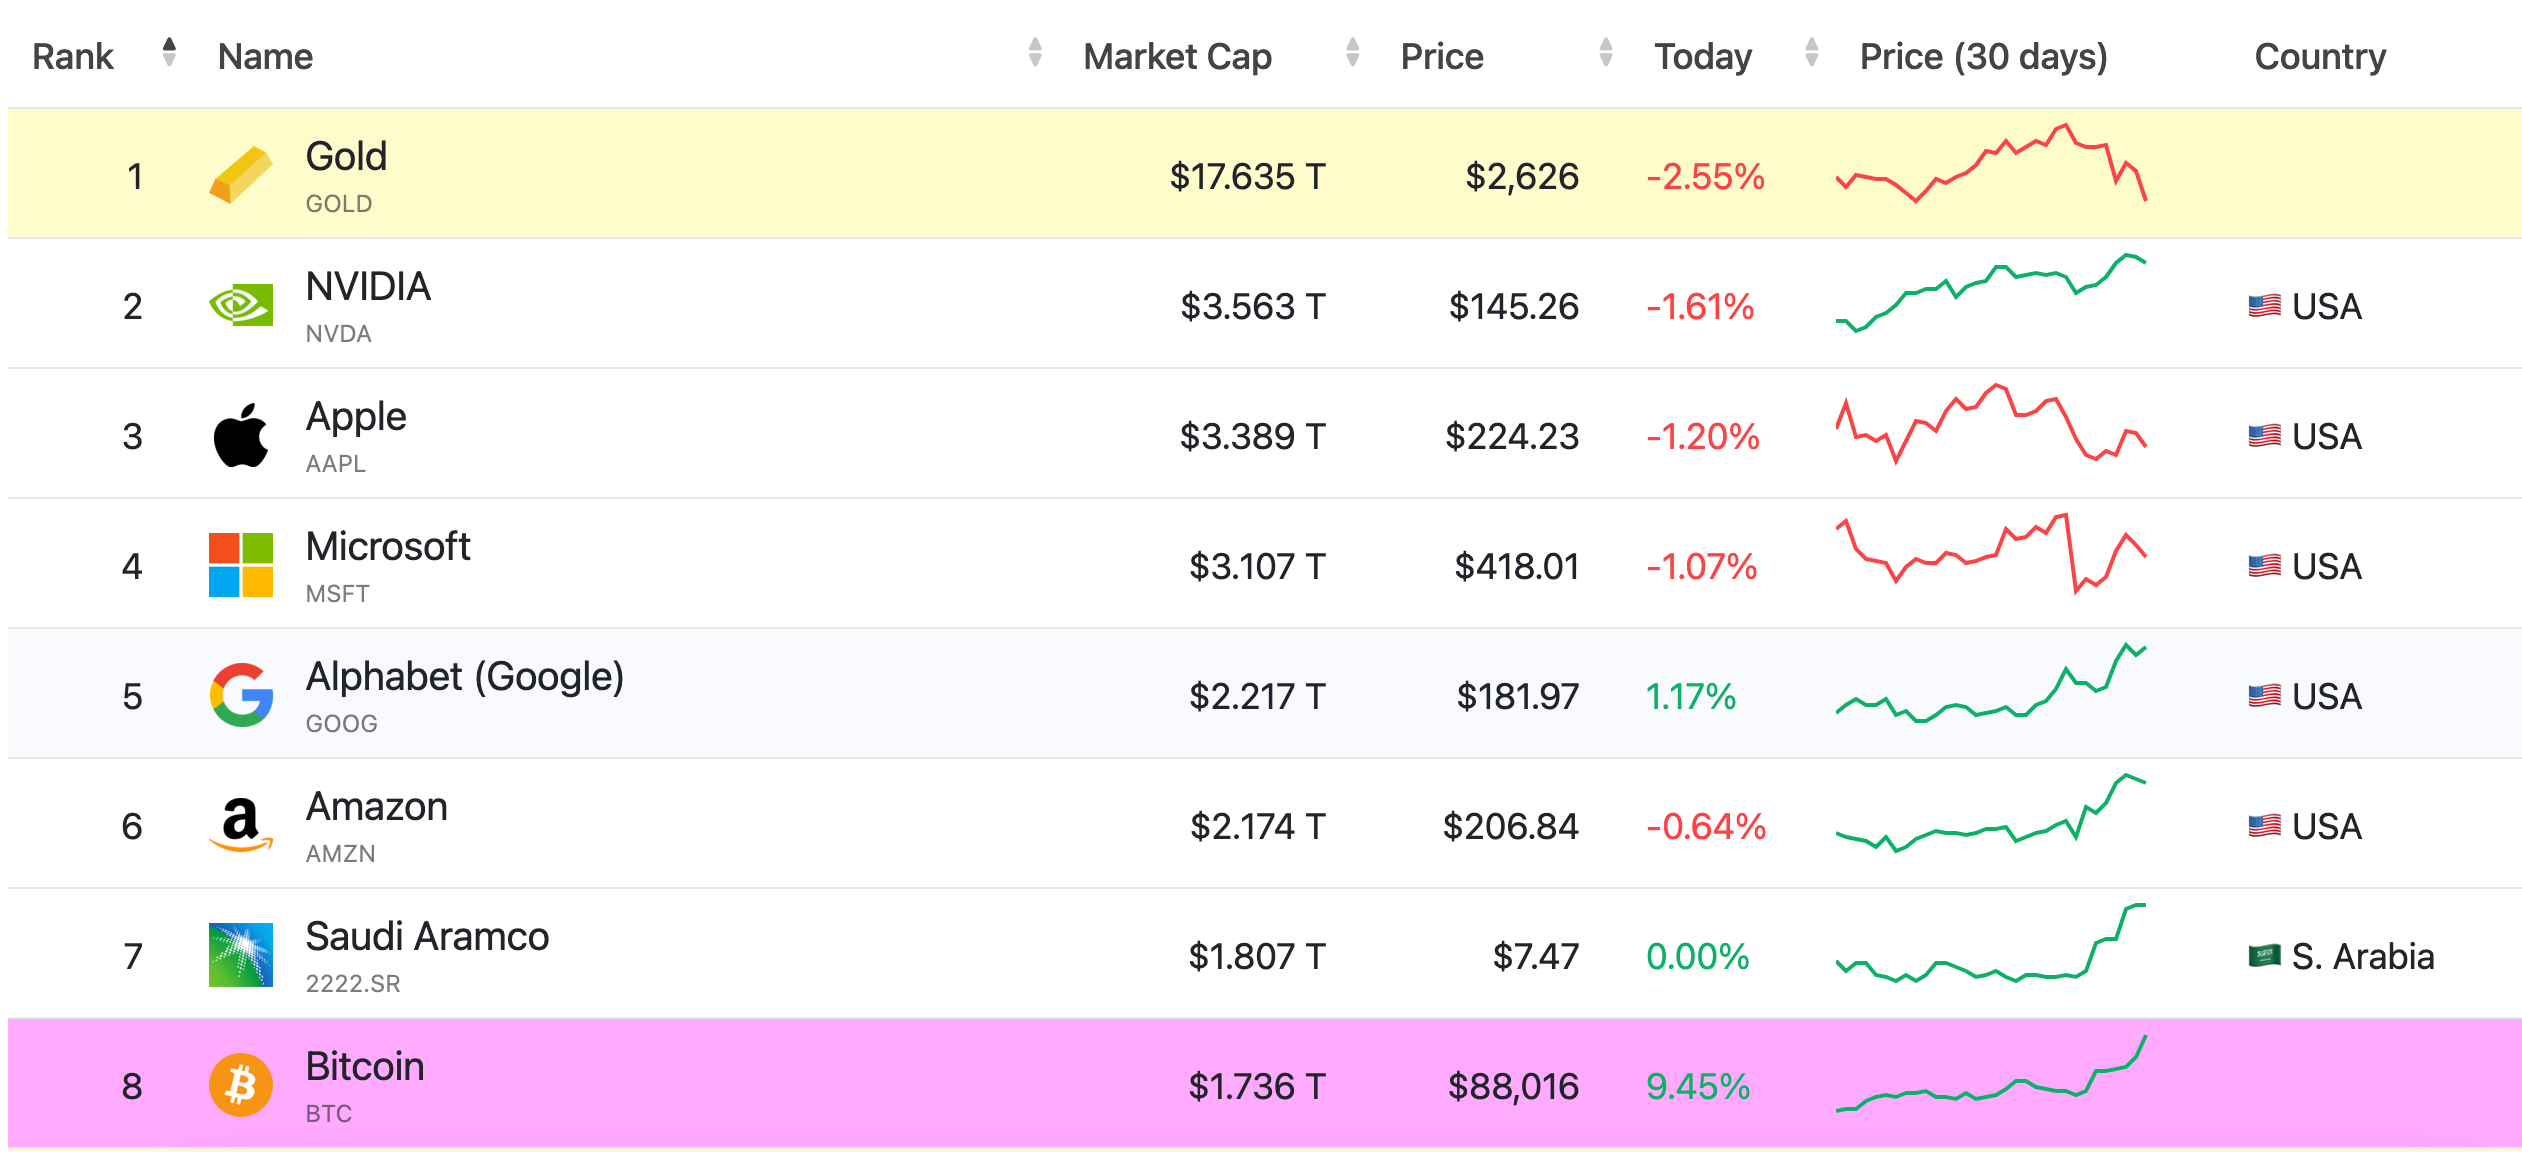Sort by Price using sort arrows
Screen dimensions: 2522x1152
click(1606, 52)
